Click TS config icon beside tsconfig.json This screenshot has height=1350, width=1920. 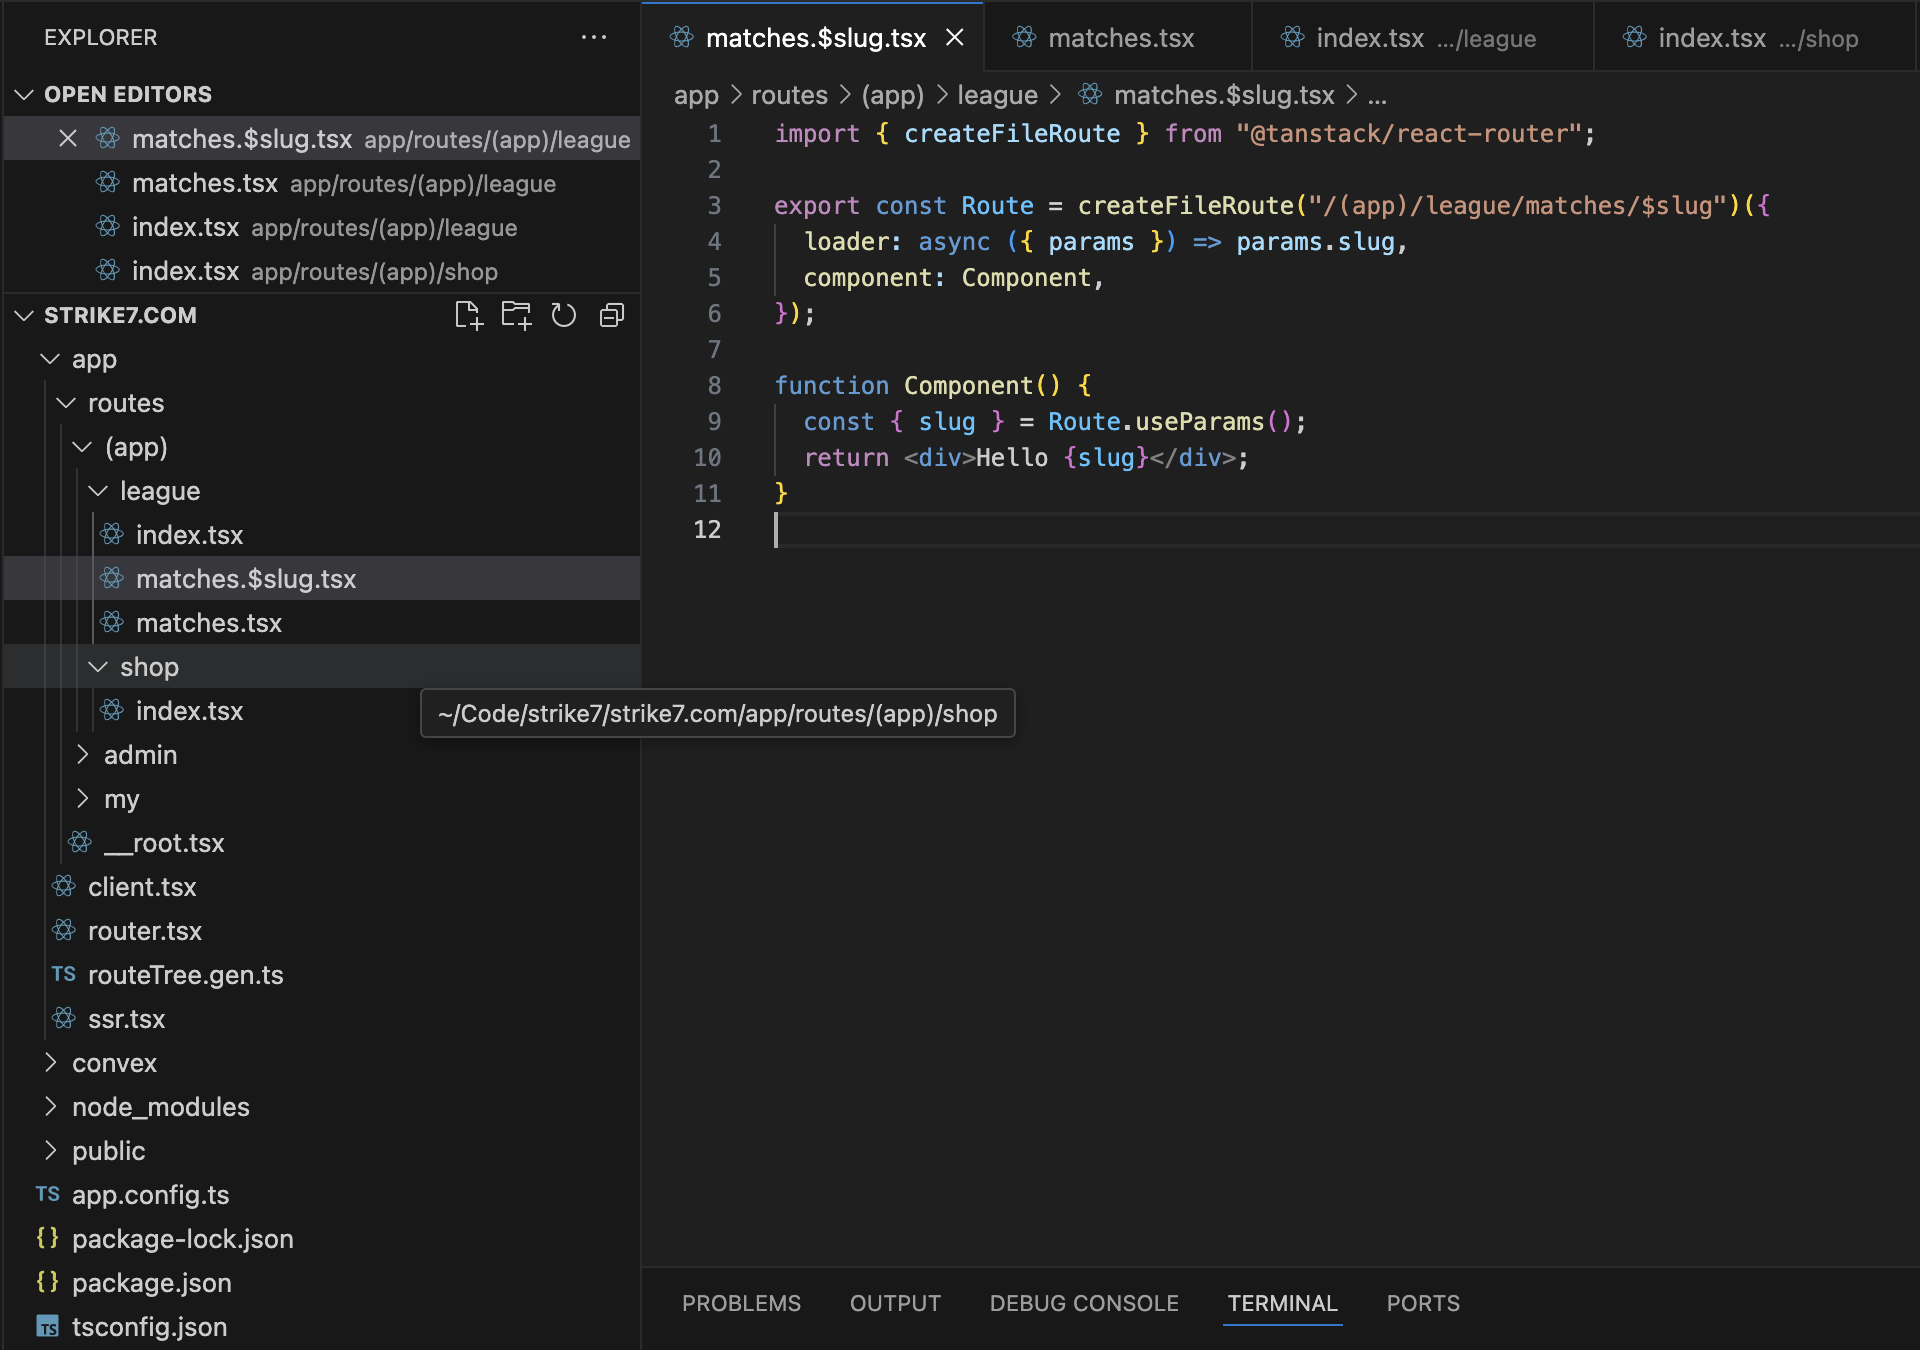(48, 1327)
